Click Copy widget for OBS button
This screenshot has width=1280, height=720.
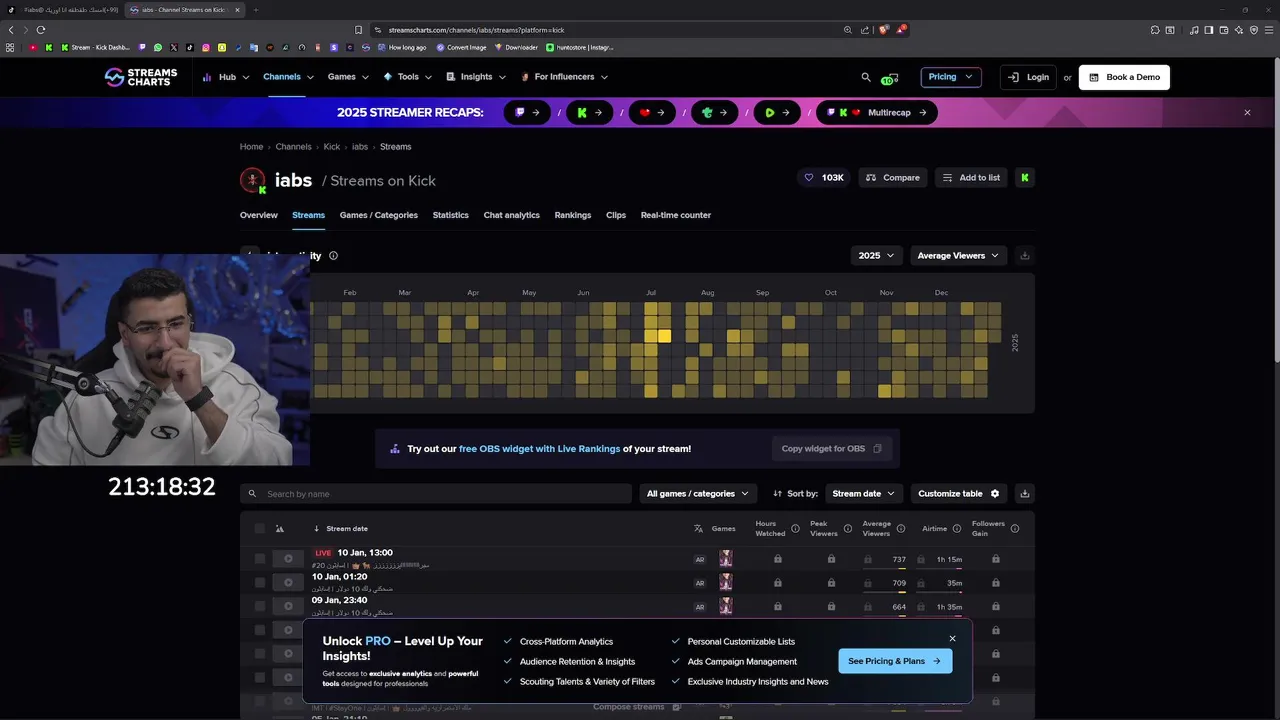[831, 449]
